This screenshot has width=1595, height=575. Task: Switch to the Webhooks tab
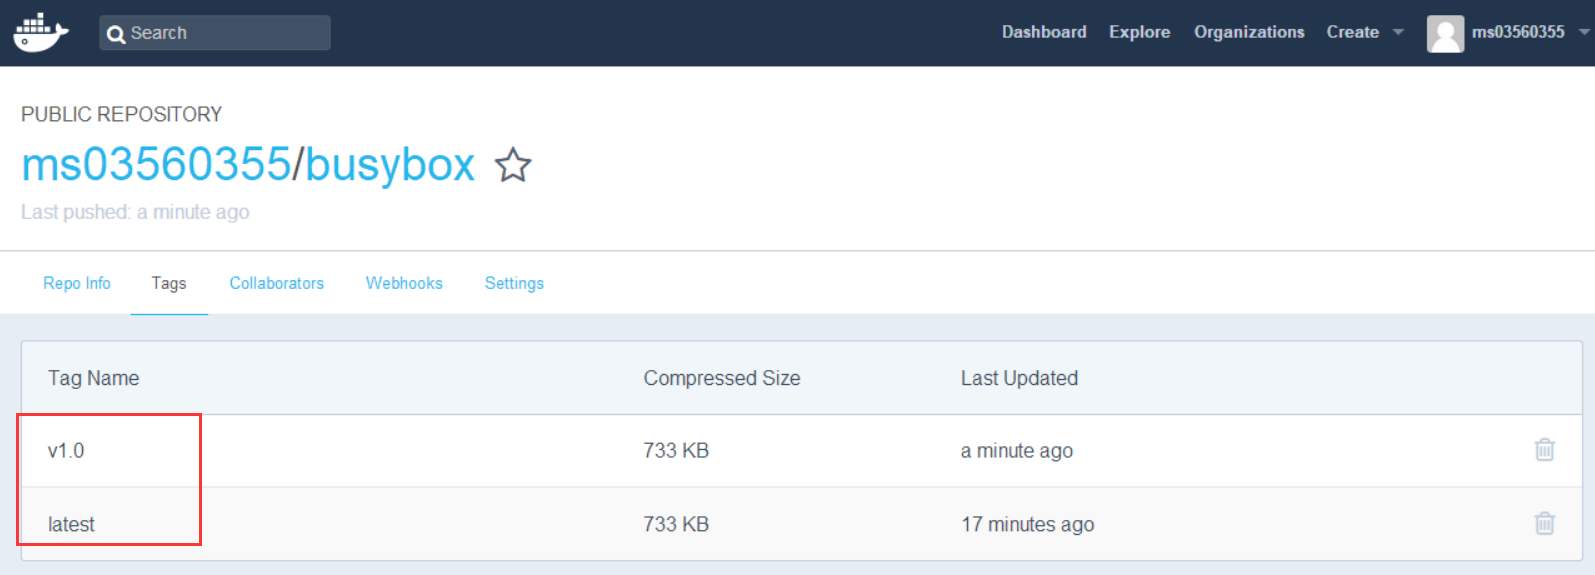[x=404, y=283]
